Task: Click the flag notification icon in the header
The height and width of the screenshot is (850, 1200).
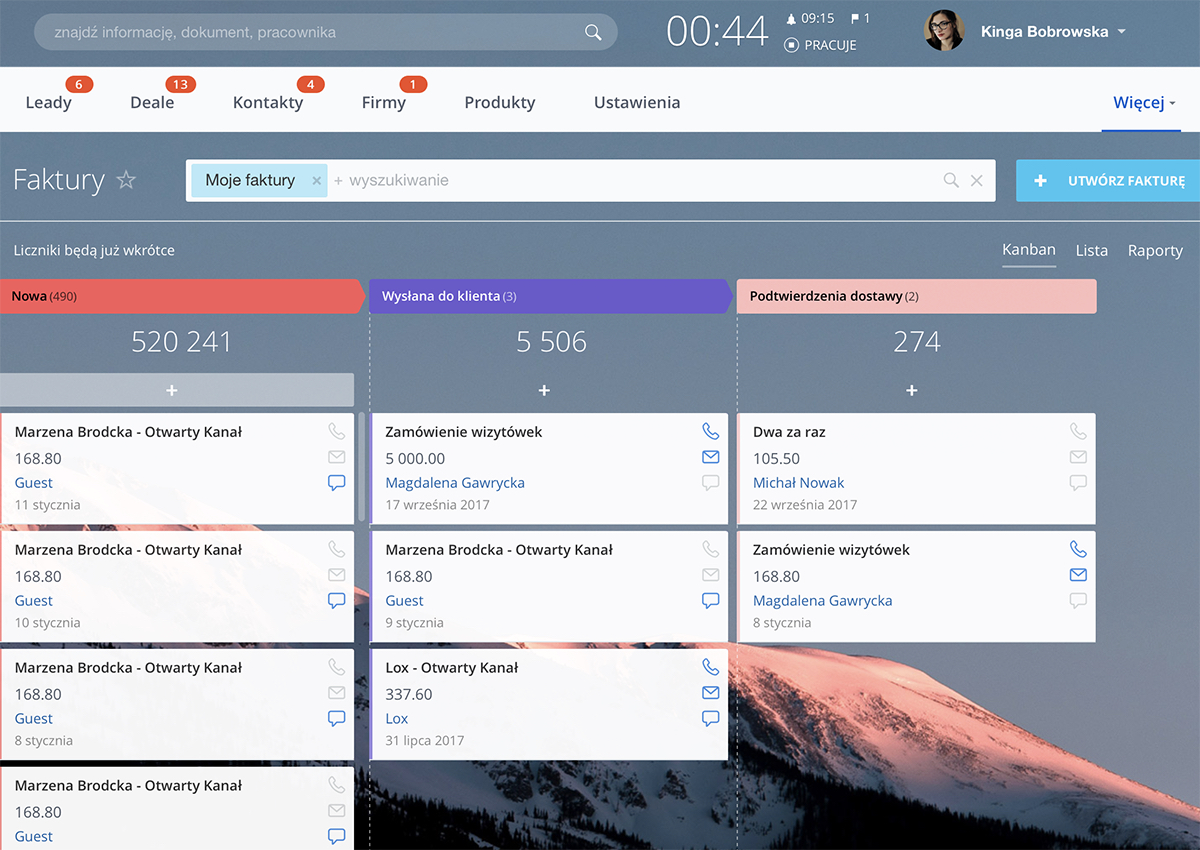Action: click(855, 19)
